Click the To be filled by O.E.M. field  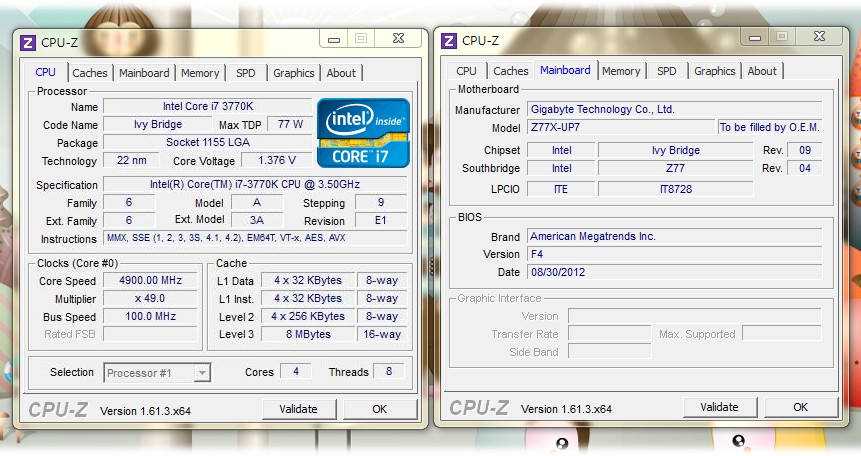pyautogui.click(x=770, y=127)
